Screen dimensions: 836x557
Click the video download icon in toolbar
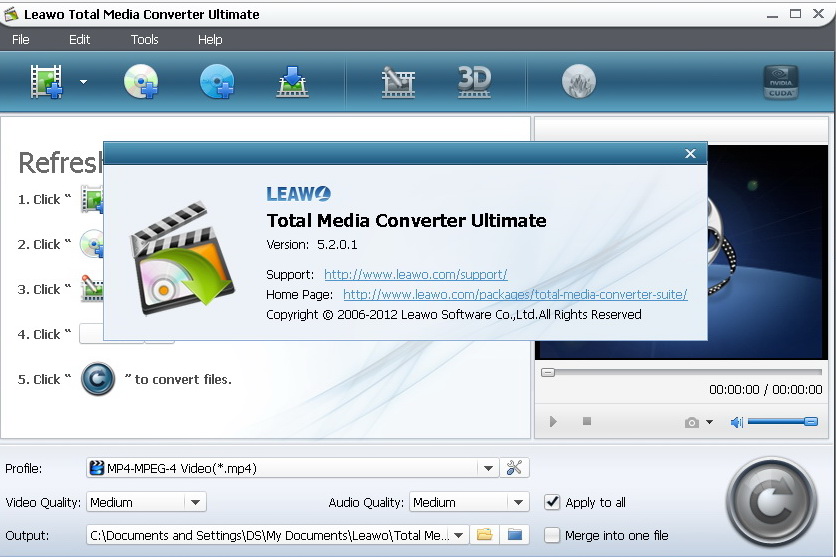[292, 82]
